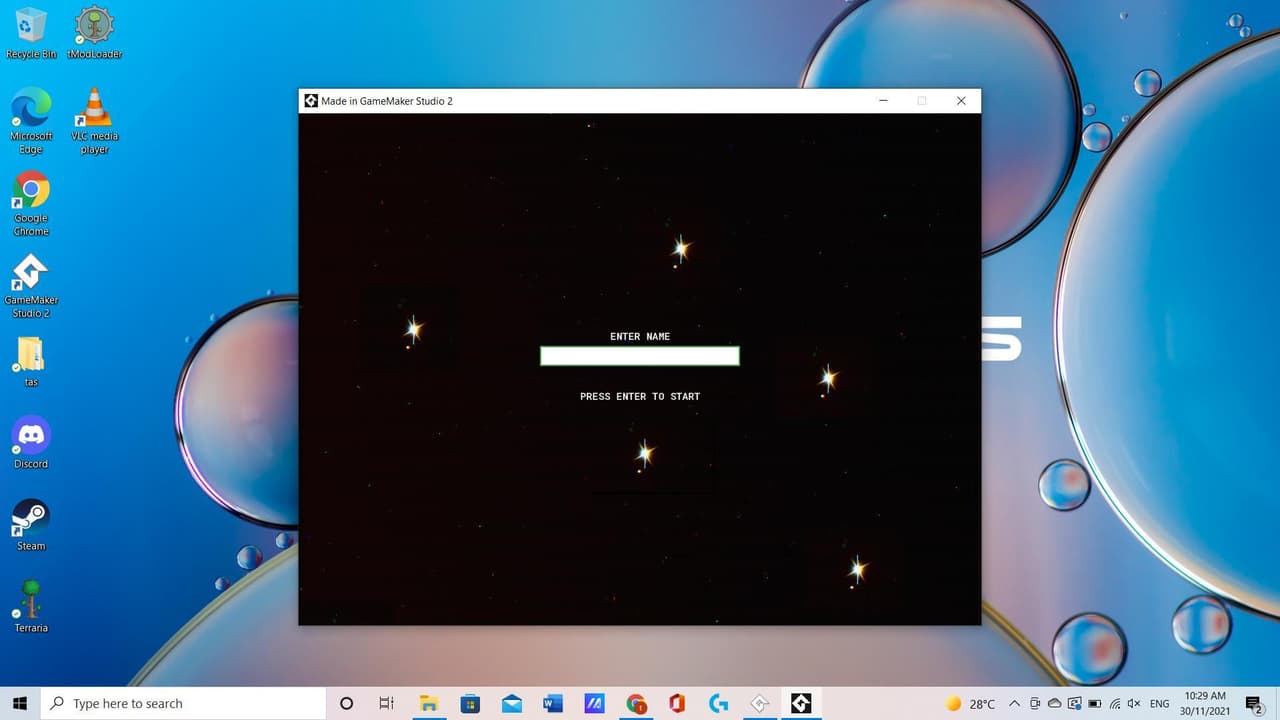Viewport: 1280px width, 720px height.
Task: Click the display tray icon with the blue dot
Action: tap(1074, 704)
